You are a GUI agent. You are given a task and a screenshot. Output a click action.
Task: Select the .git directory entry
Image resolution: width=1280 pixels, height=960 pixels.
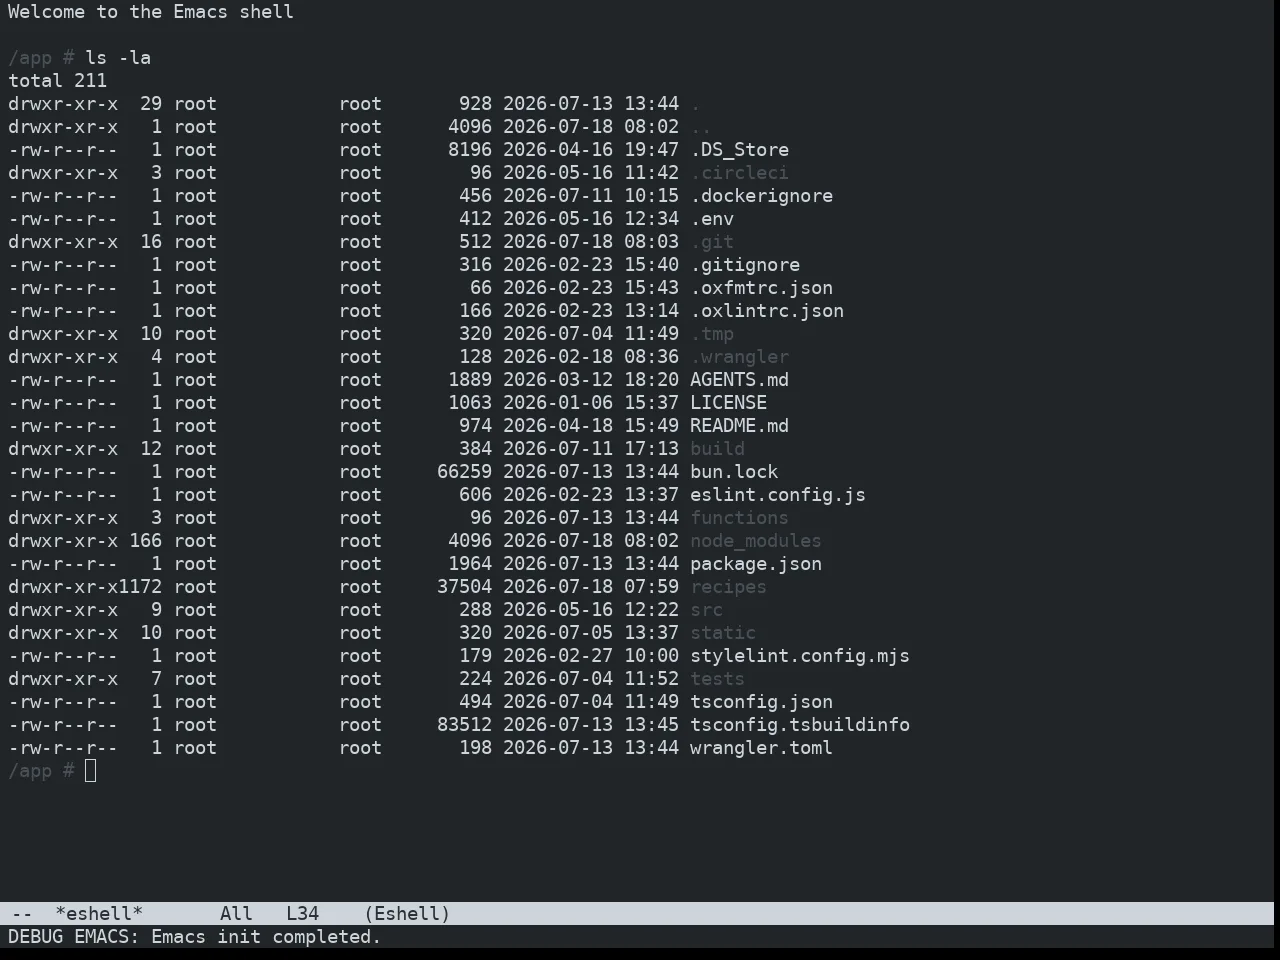pos(712,242)
